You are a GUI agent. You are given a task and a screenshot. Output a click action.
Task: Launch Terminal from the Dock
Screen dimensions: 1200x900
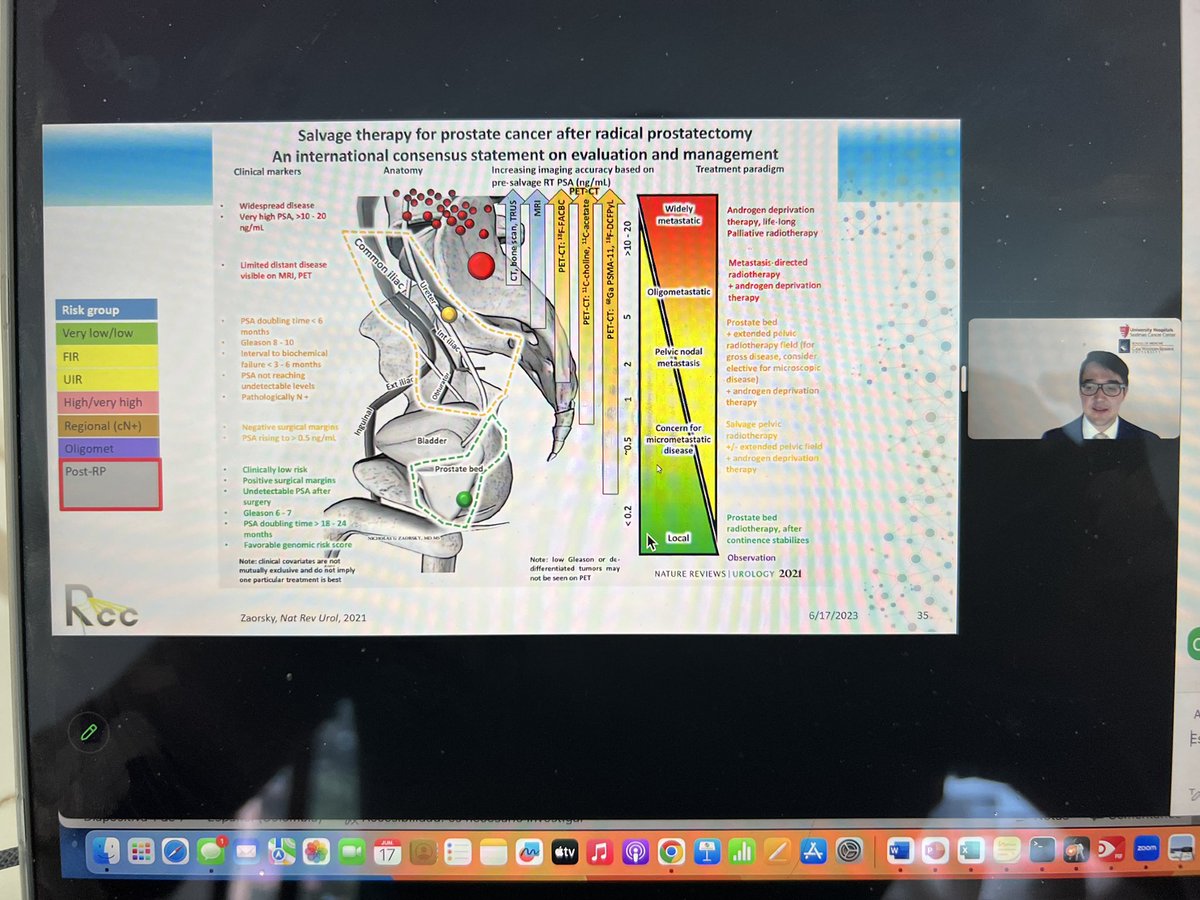pos(1042,849)
